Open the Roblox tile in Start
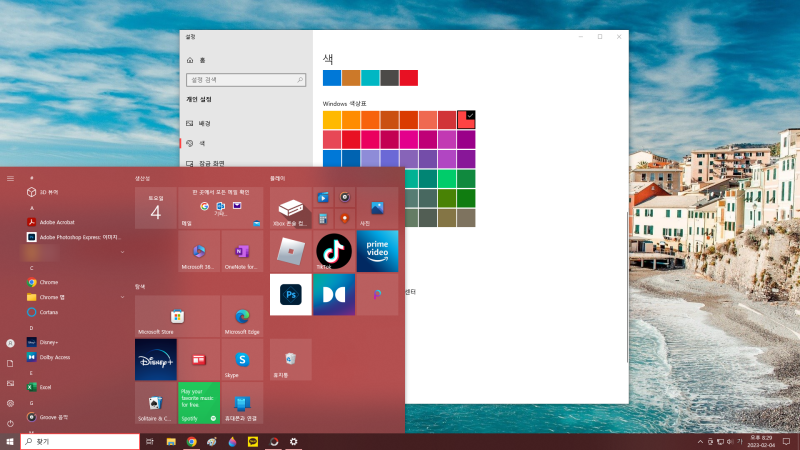The image size is (800, 450). click(x=290, y=251)
